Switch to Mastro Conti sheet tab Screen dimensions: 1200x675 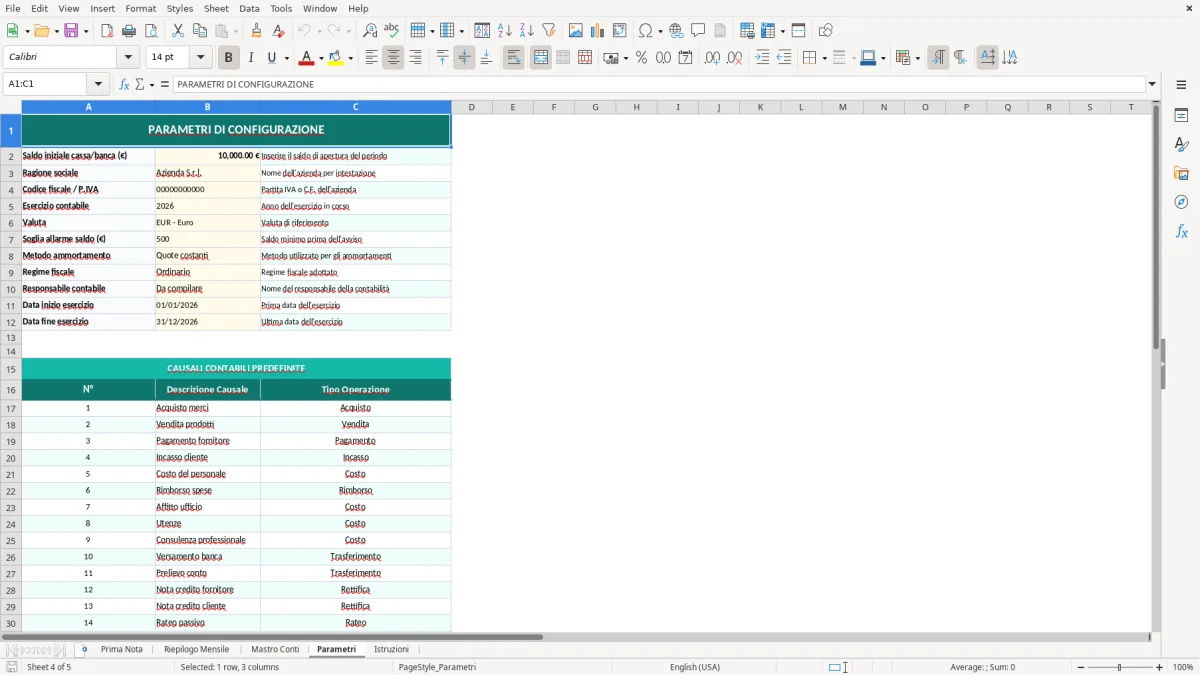275,649
